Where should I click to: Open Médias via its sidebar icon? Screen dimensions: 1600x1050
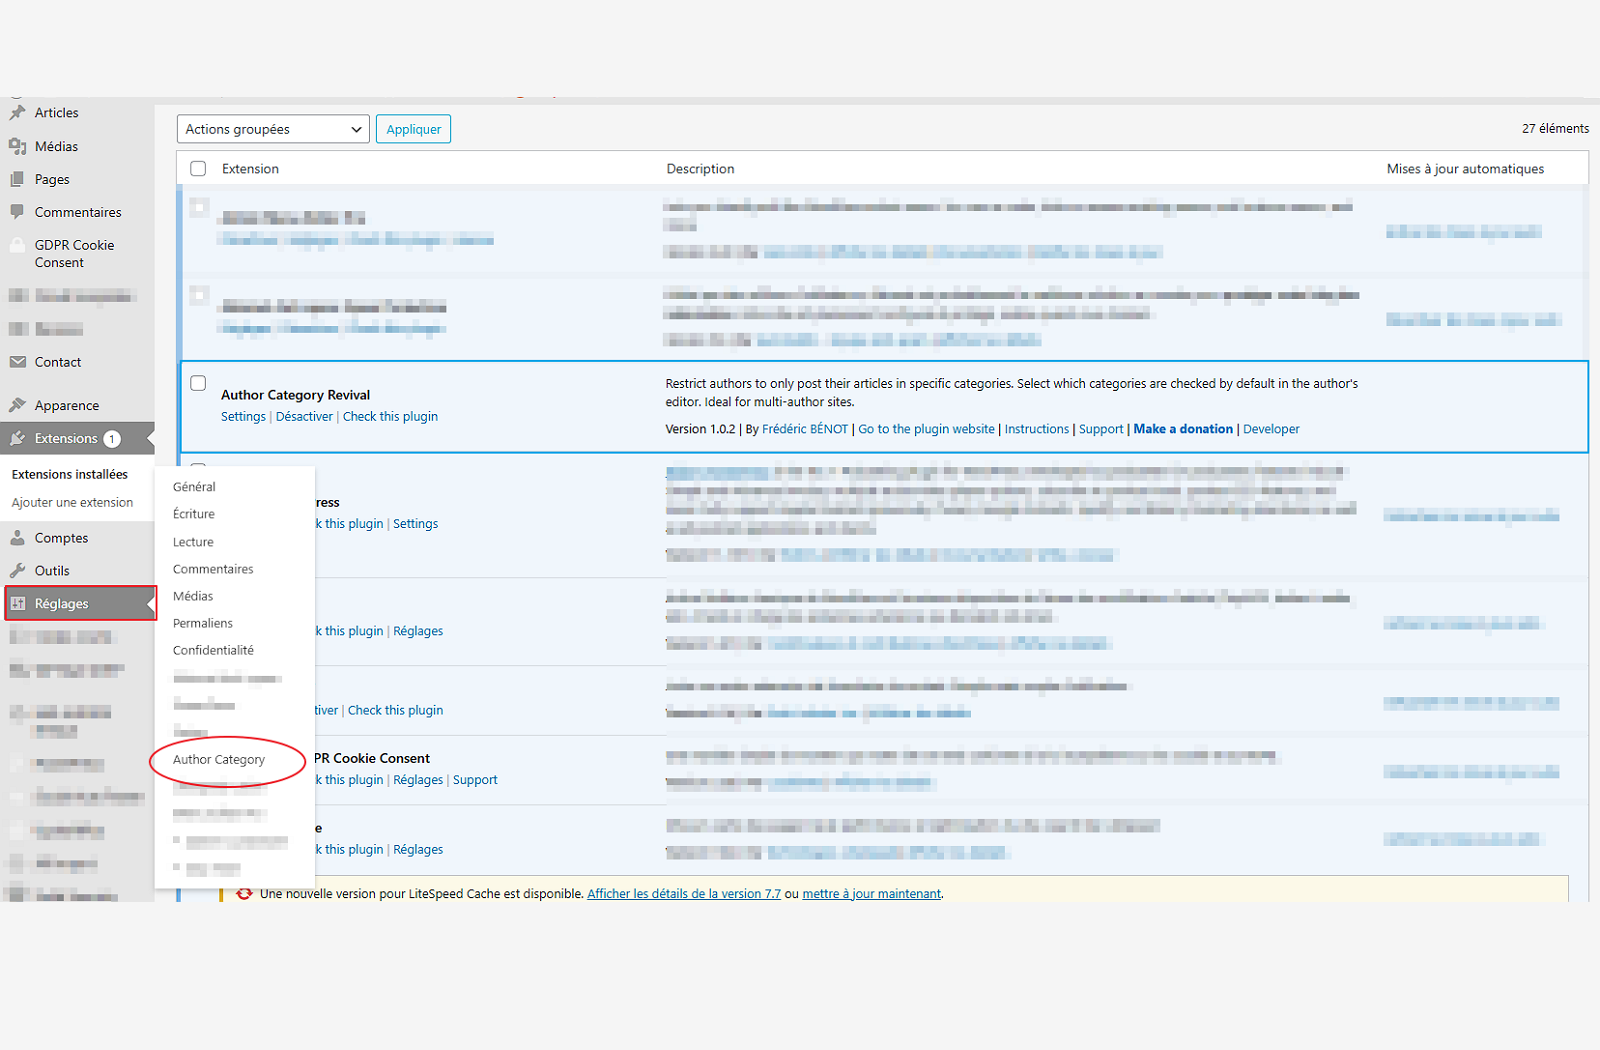[x=18, y=146]
